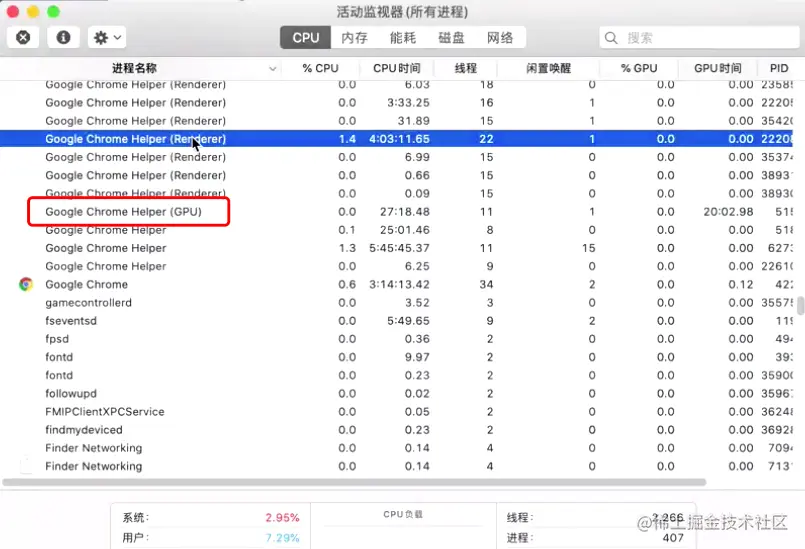Select the Google Chrome Helper (GPU) row
Image resolution: width=805 pixels, height=549 pixels.
click(396, 212)
